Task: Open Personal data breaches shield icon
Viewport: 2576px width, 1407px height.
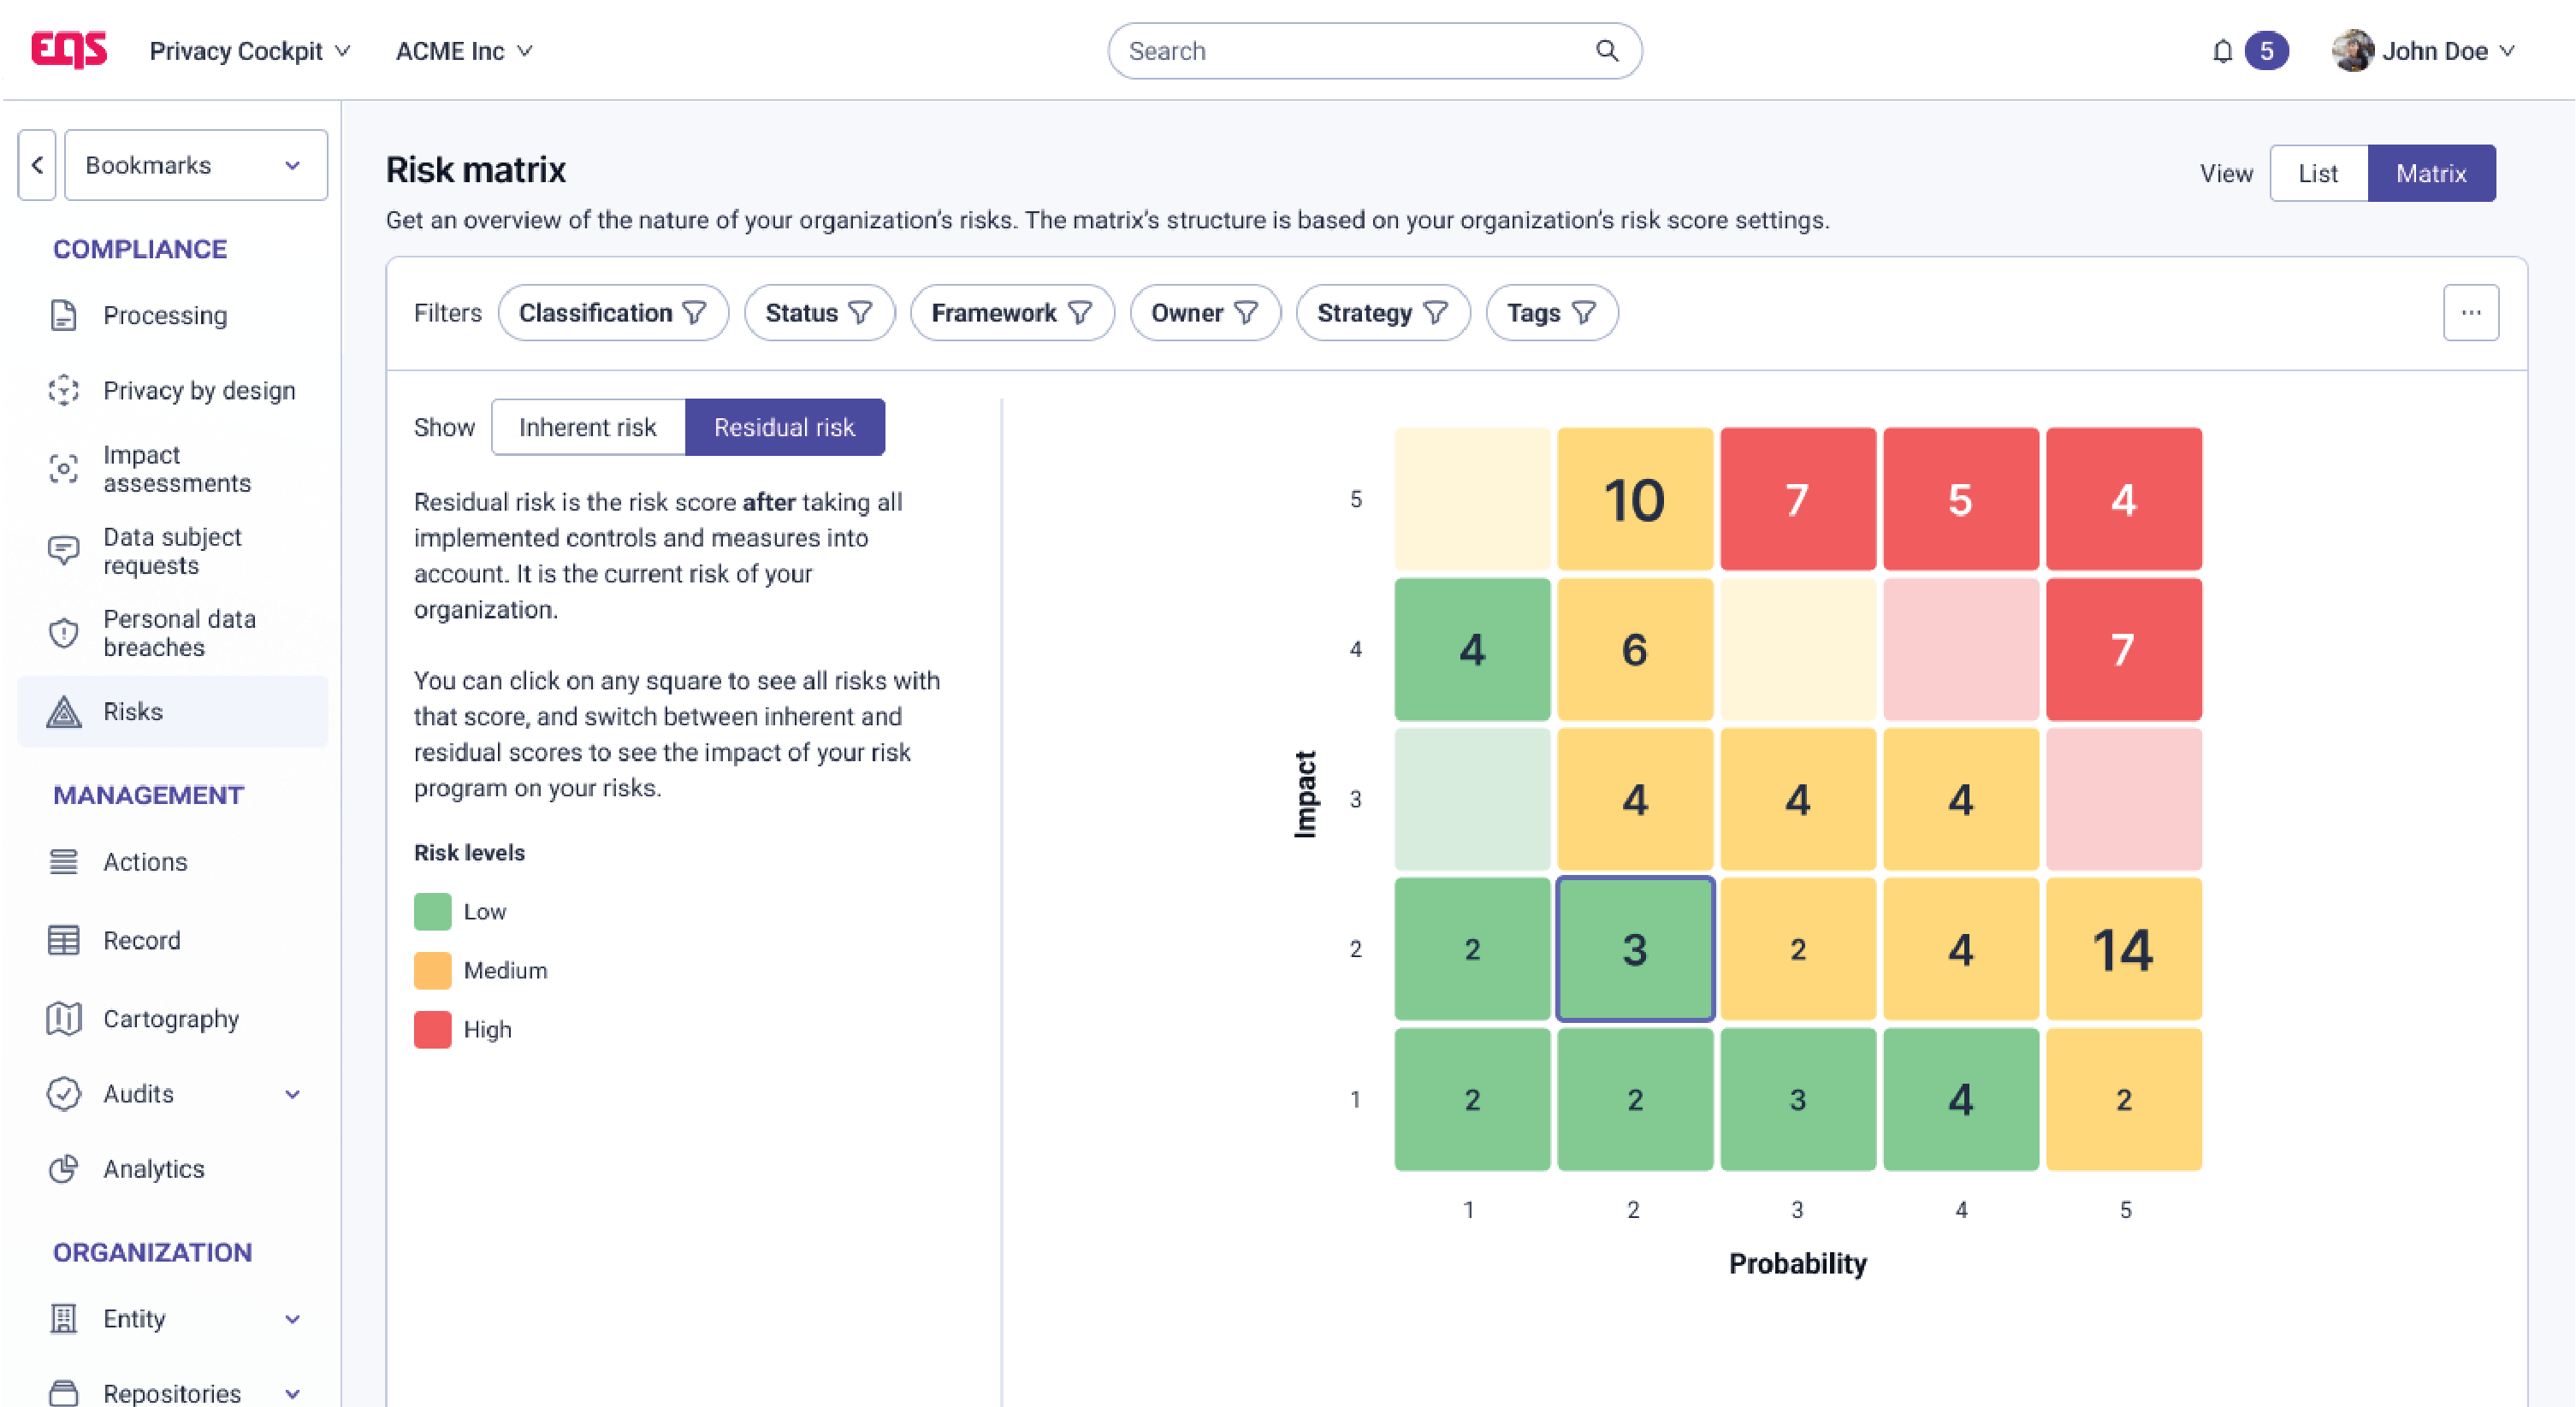Action: click(x=64, y=633)
